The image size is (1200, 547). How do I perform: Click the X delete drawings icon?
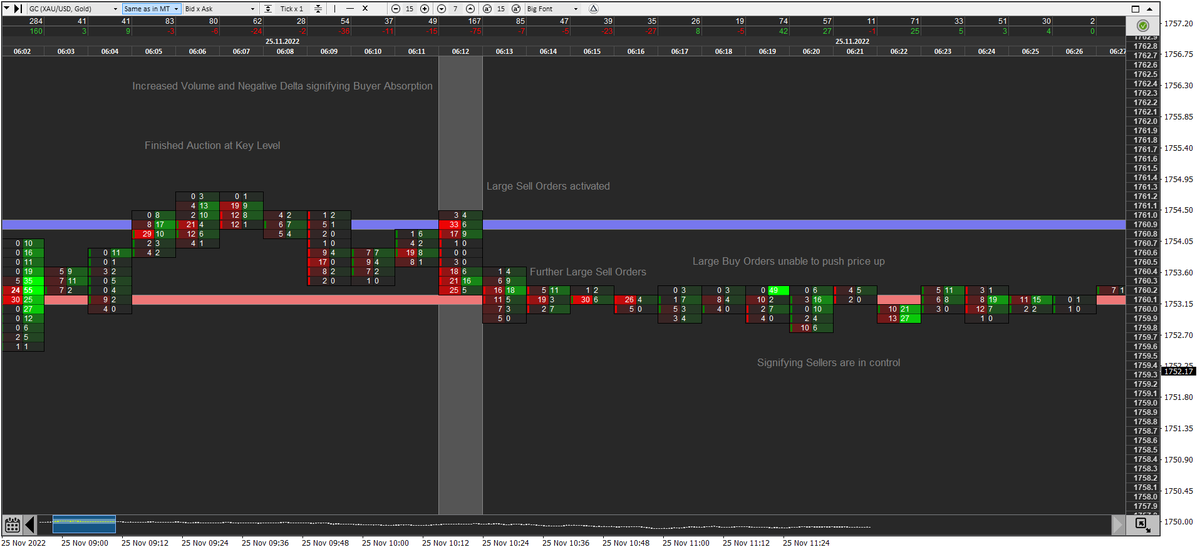click(365, 8)
